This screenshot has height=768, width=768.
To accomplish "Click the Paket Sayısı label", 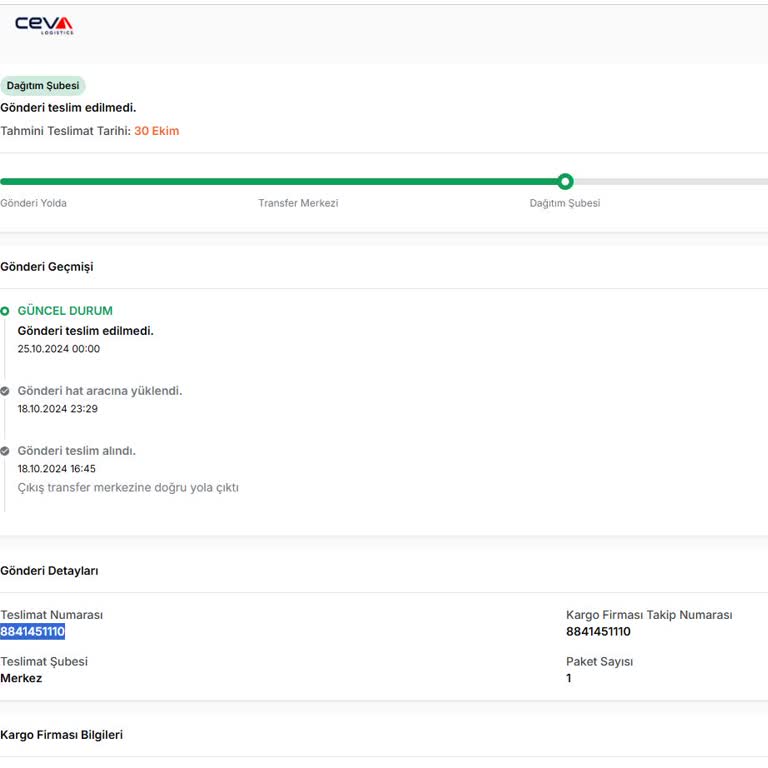I will click(x=600, y=662).
